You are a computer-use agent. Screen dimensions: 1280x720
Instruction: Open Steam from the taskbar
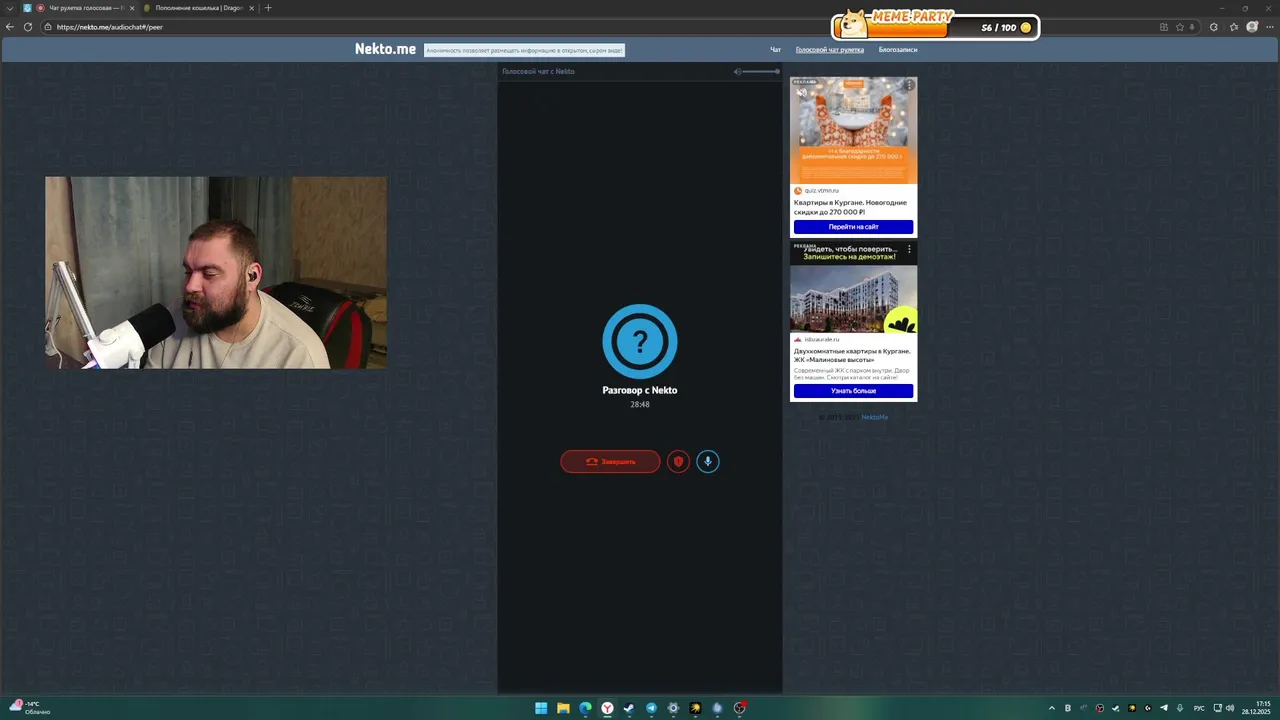(629, 708)
